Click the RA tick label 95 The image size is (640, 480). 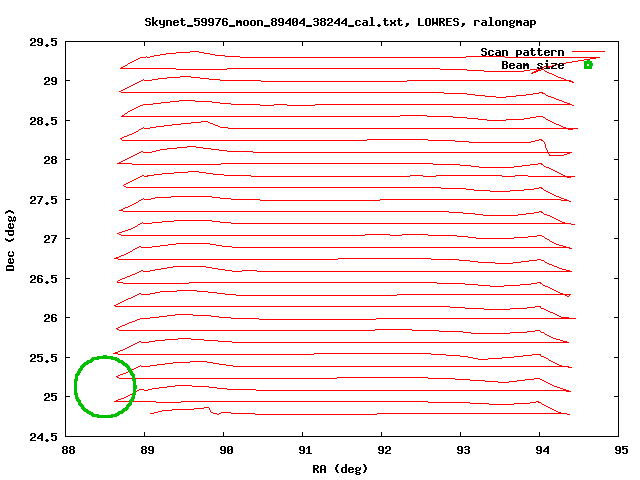pyautogui.click(x=621, y=450)
